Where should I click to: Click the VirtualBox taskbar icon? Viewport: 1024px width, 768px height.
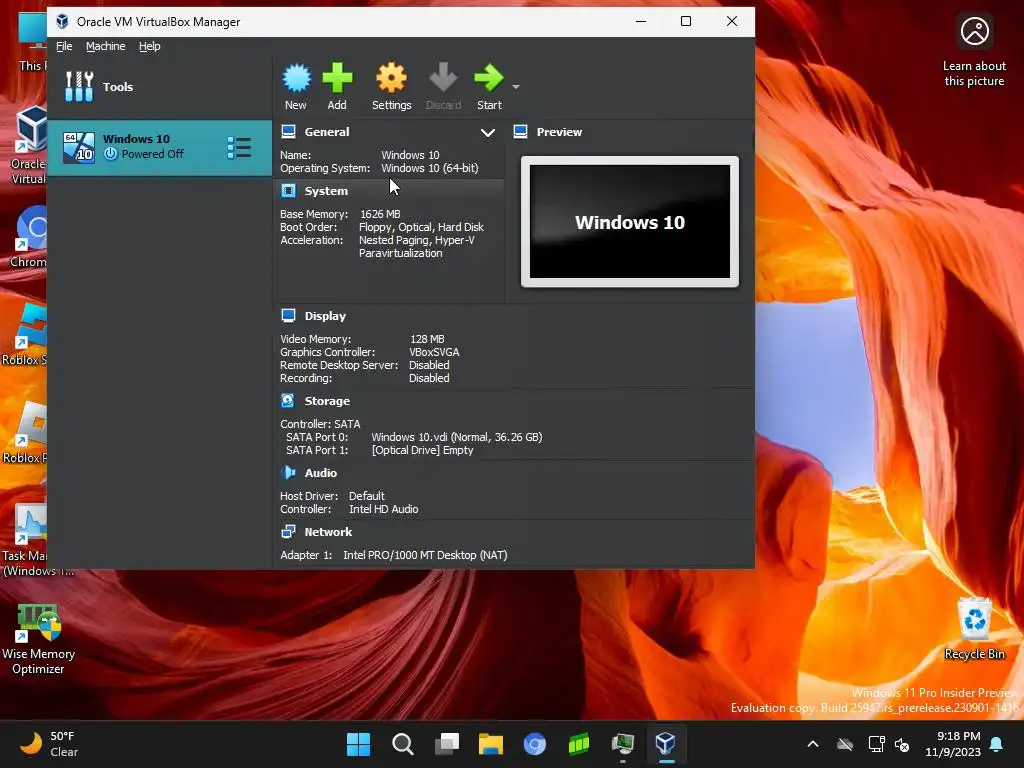pos(666,744)
